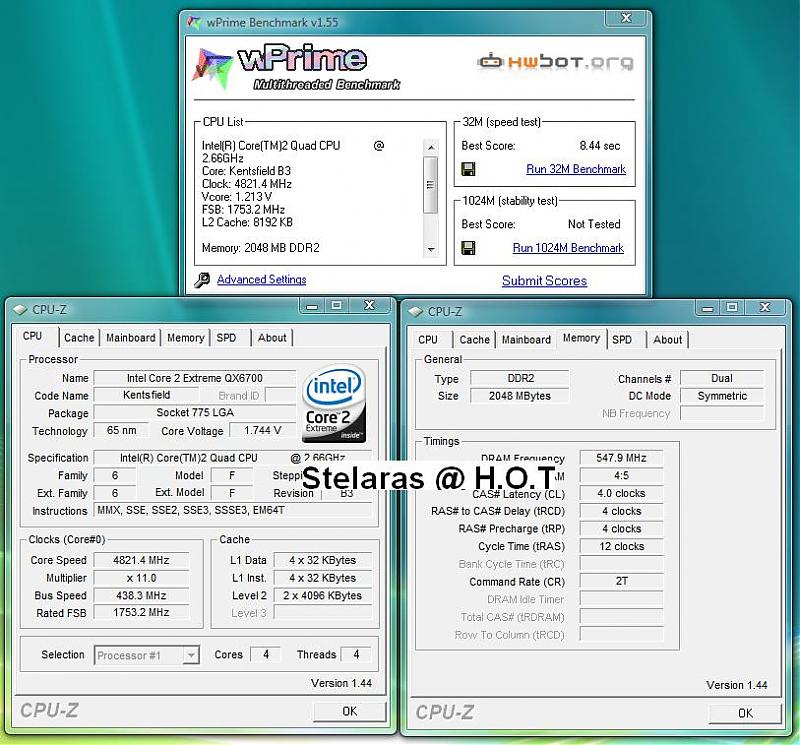
Task: Click scroll up arrow in CPU List
Action: coord(431,147)
